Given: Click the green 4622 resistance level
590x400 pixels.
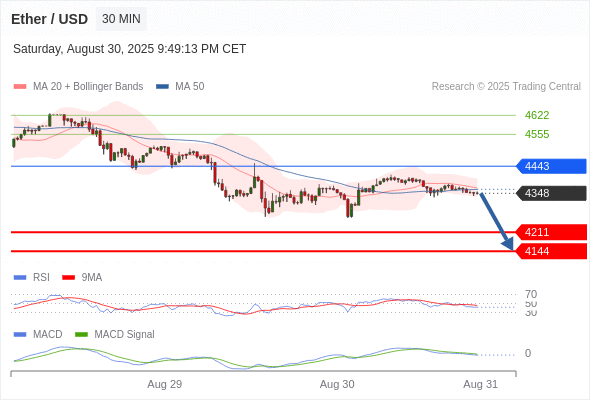Looking at the screenshot, I should click(537, 115).
